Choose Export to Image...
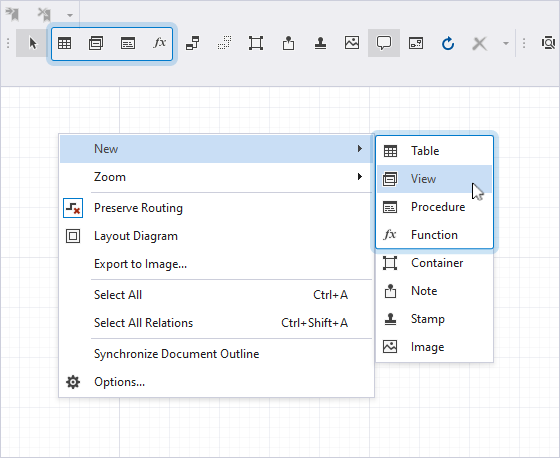The height and width of the screenshot is (458, 560). pyautogui.click(x=216, y=264)
